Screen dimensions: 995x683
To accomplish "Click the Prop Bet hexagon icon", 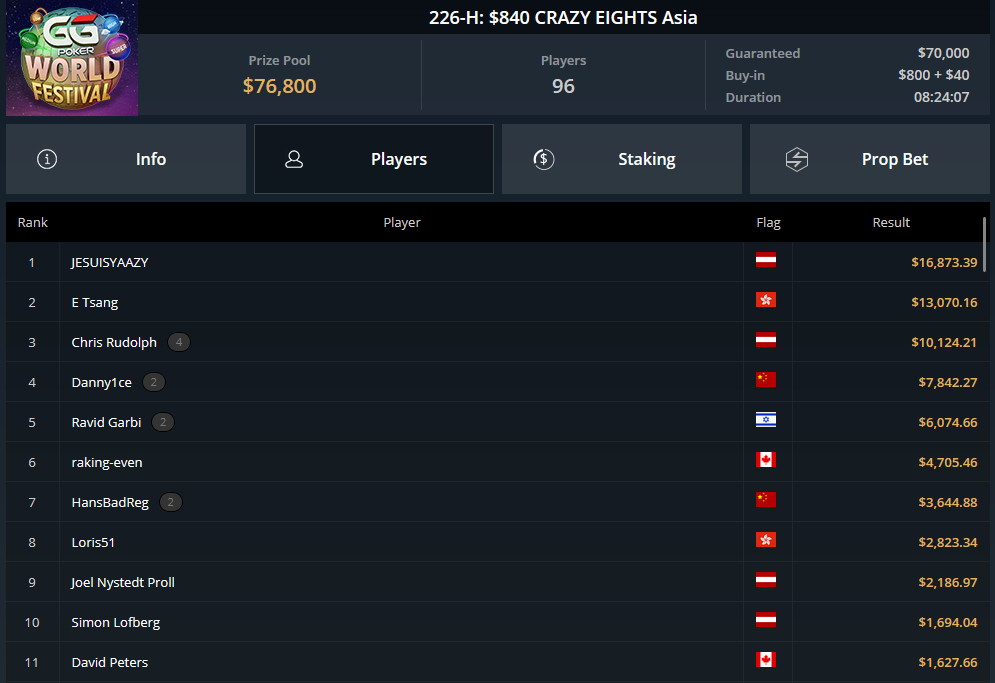I will pos(796,159).
